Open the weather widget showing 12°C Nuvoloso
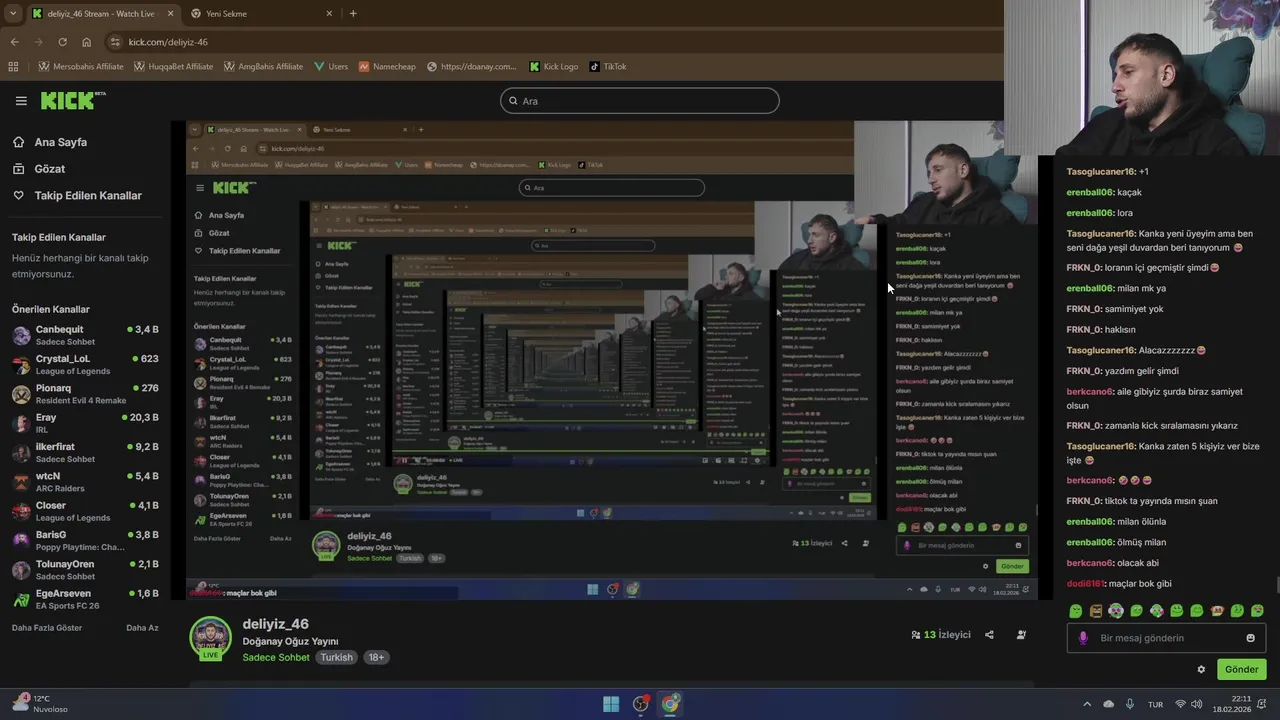The image size is (1280, 720). tap(40, 703)
